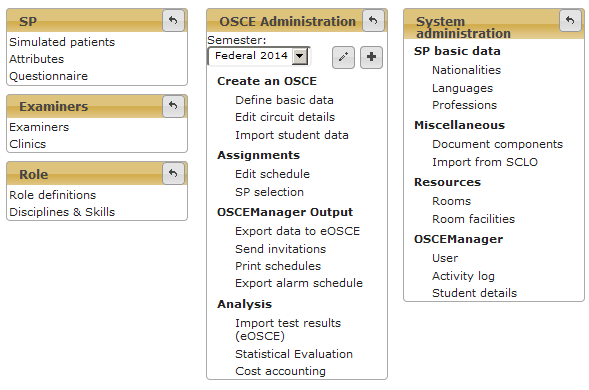Click the back arrow icon in SP panel header
589x390 pixels.
click(x=173, y=20)
